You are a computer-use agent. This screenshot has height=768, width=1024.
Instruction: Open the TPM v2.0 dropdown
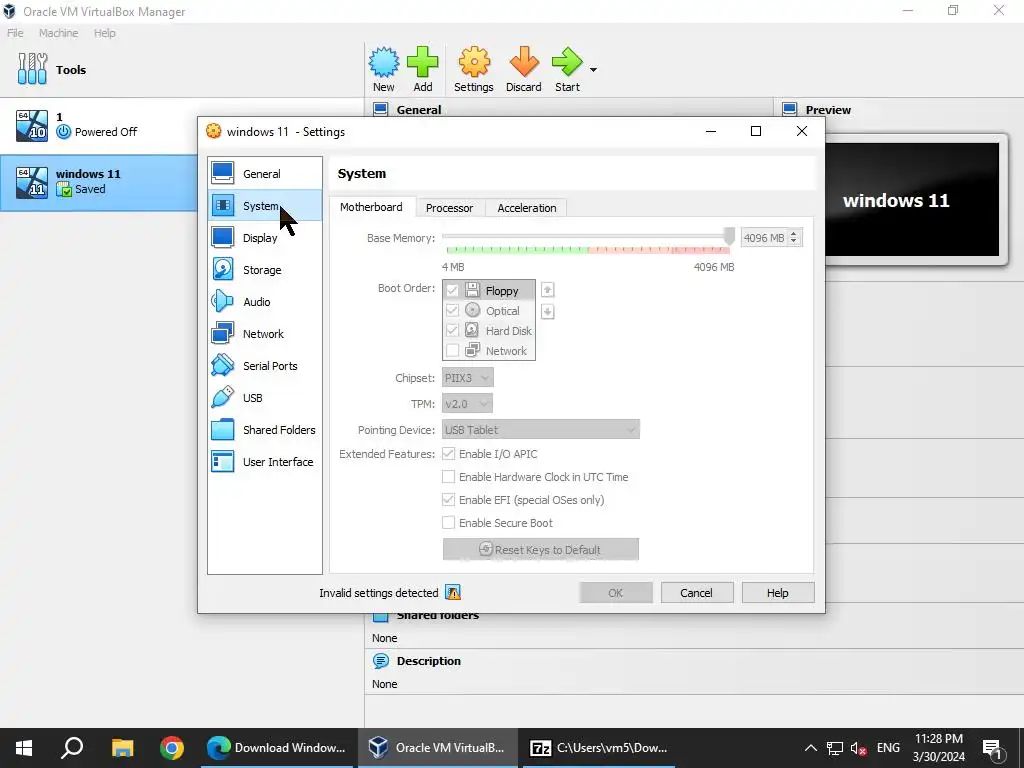[x=467, y=404]
